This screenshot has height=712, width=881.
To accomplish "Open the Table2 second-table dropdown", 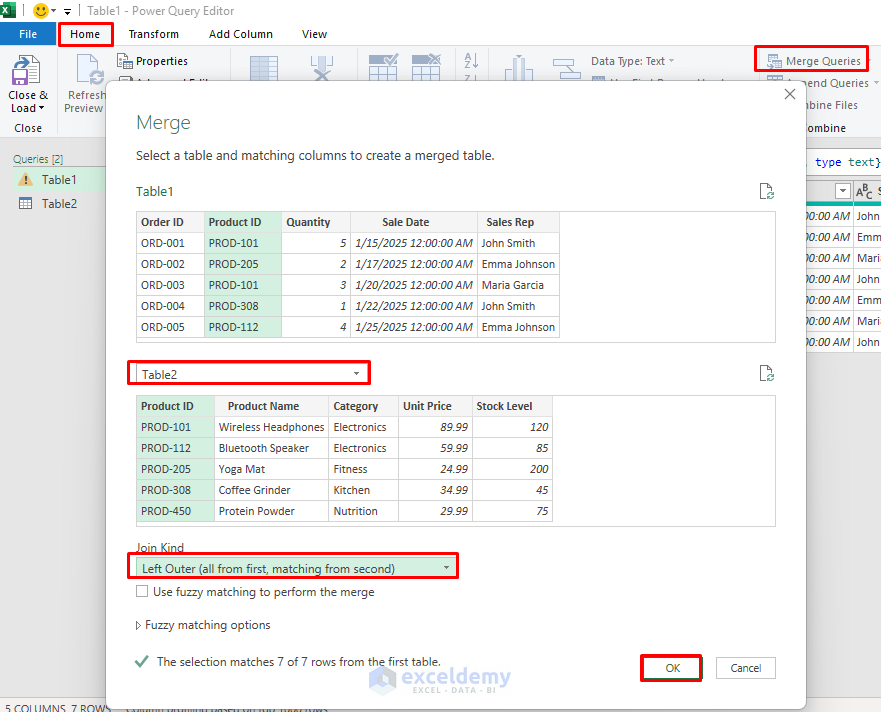I will [356, 374].
